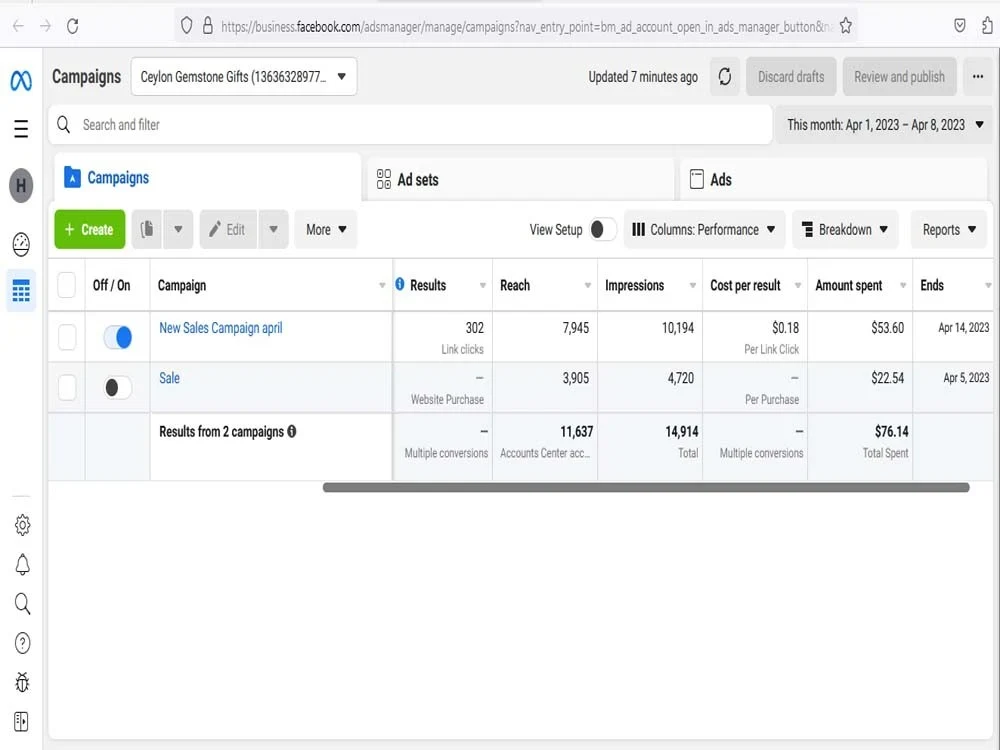
Task: Open the H profile avatar
Action: tap(21, 186)
